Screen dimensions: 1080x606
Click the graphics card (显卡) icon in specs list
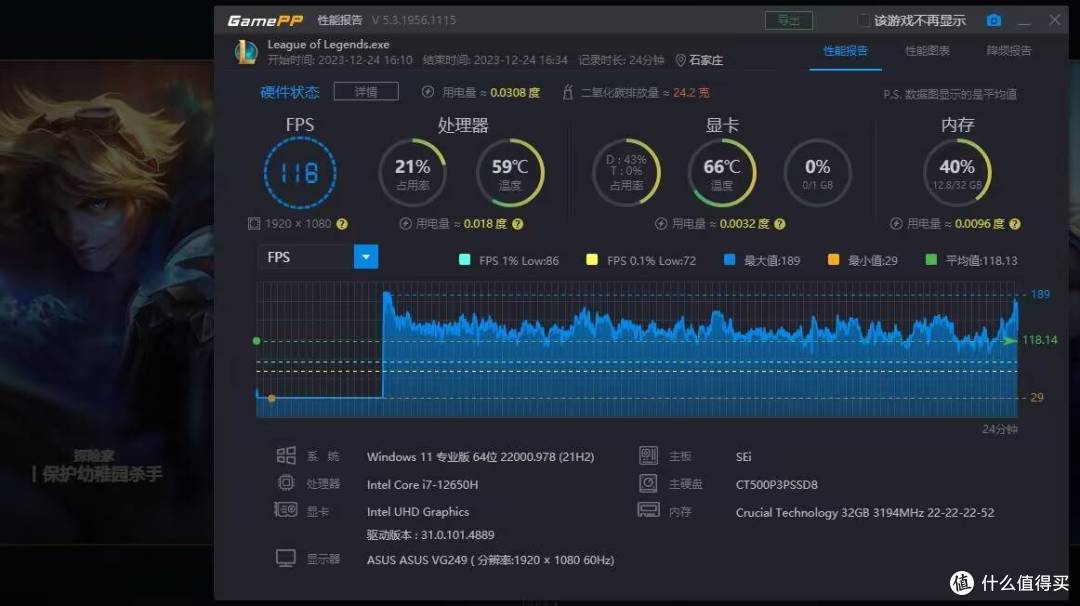(285, 510)
